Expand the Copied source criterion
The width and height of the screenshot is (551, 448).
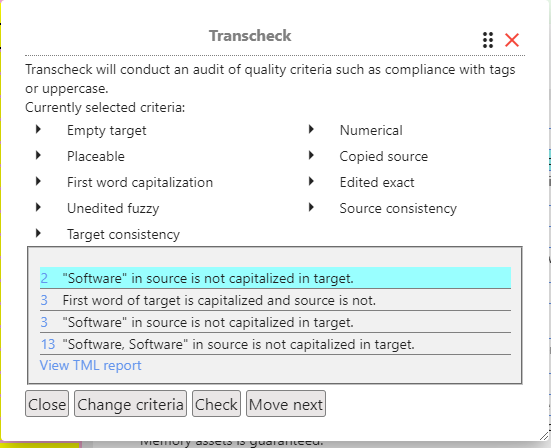pyautogui.click(x=311, y=156)
